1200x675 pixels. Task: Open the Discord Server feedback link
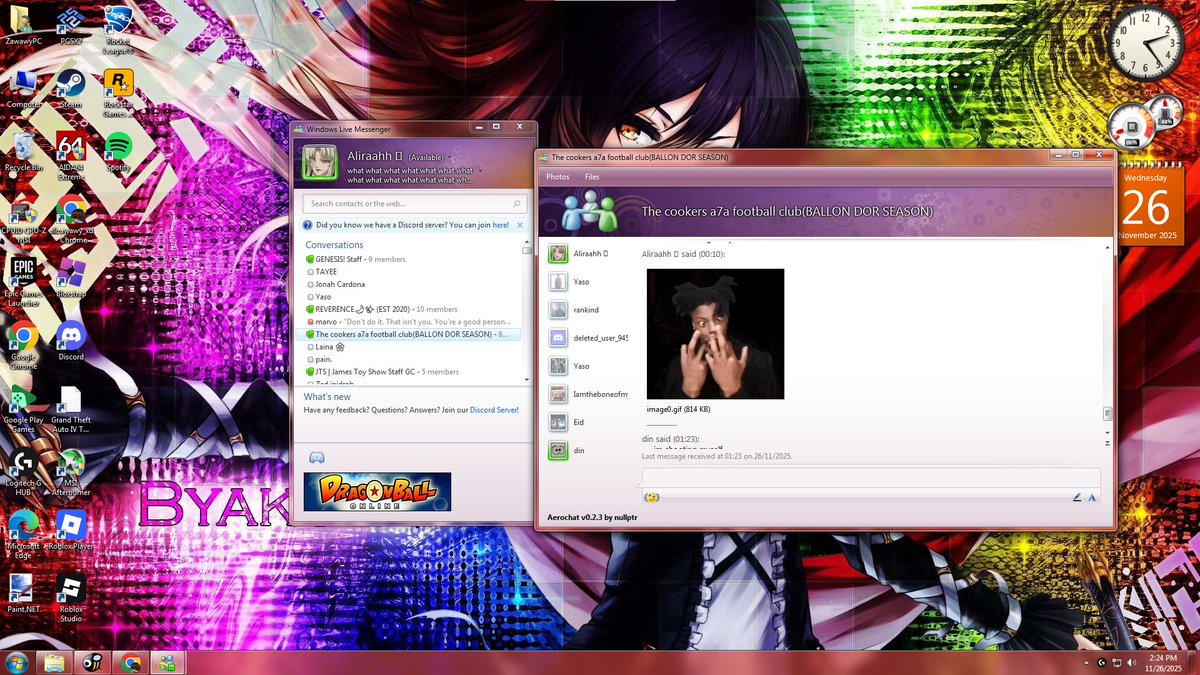click(494, 410)
